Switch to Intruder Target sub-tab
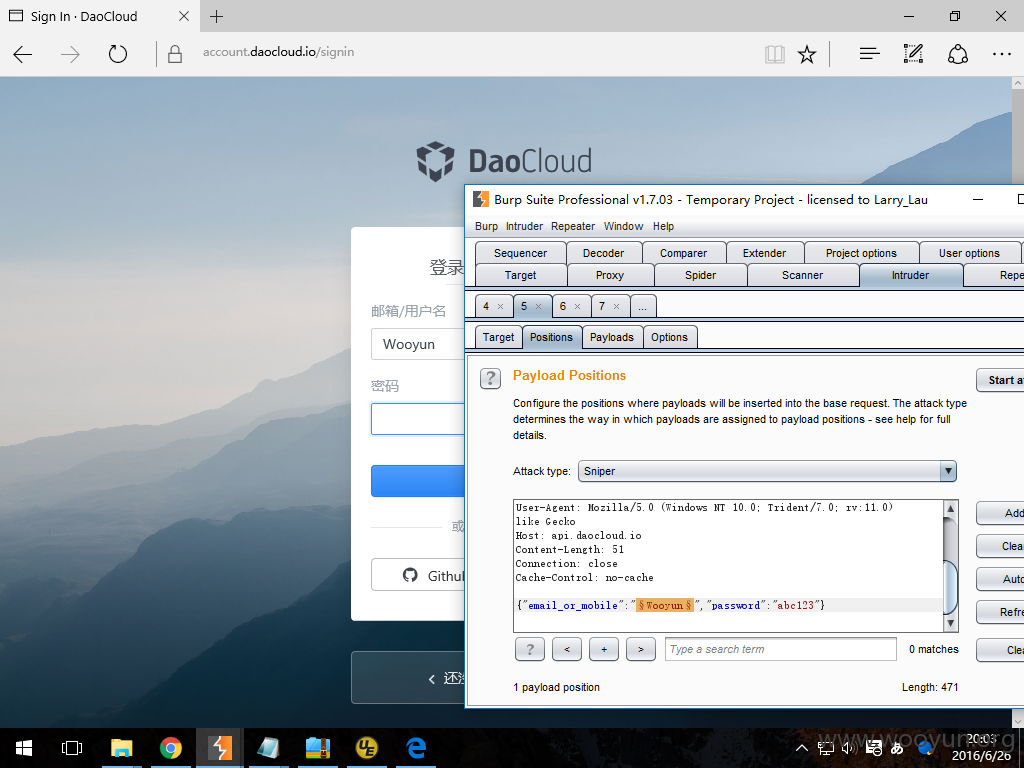This screenshot has width=1024, height=768. pos(498,337)
